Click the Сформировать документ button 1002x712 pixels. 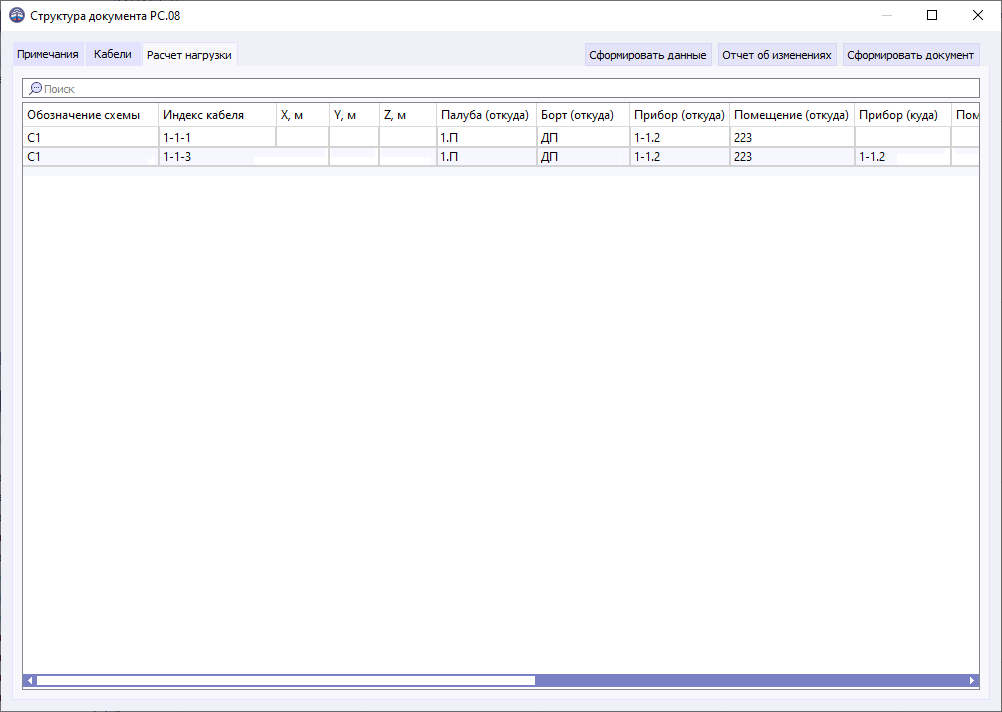tap(911, 55)
